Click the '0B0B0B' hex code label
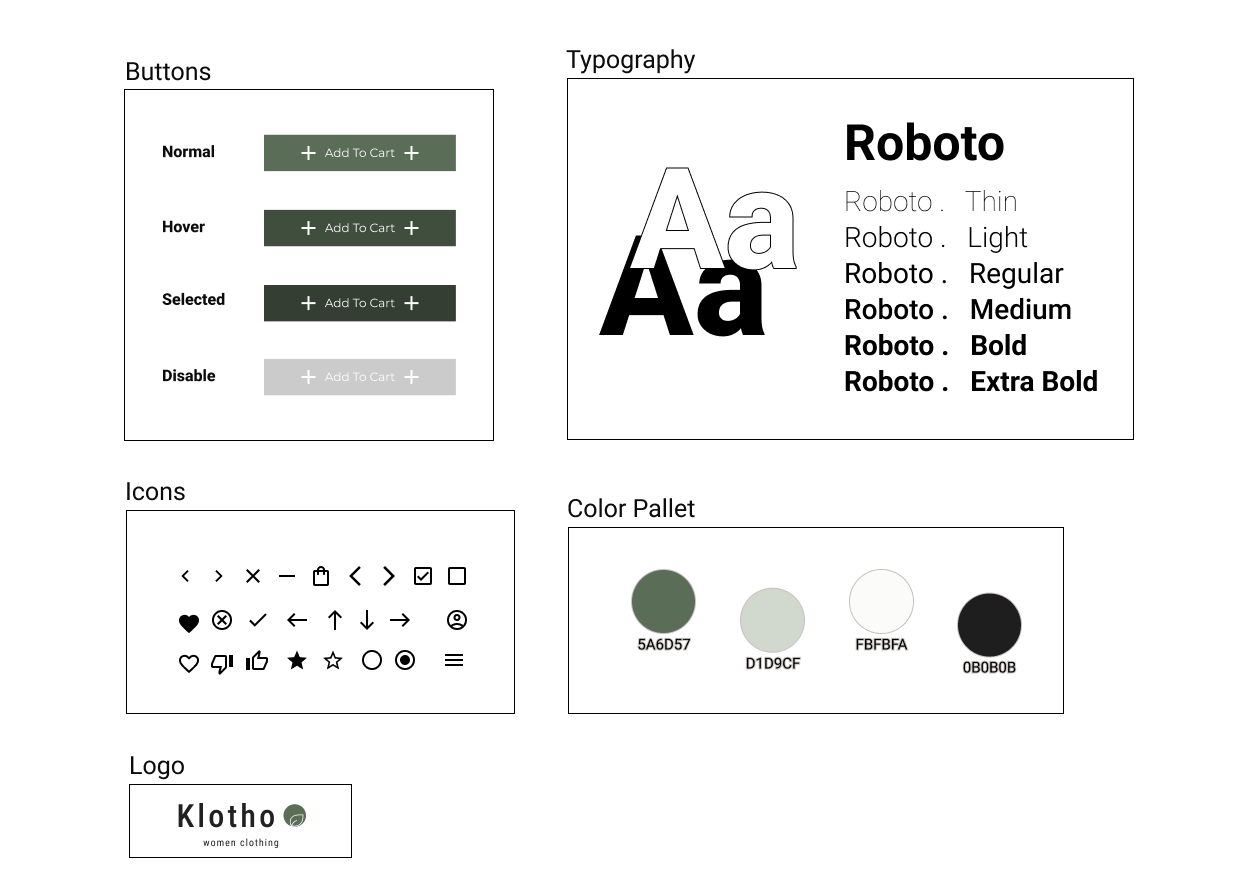Screen dimensions: 1259x896 989,668
